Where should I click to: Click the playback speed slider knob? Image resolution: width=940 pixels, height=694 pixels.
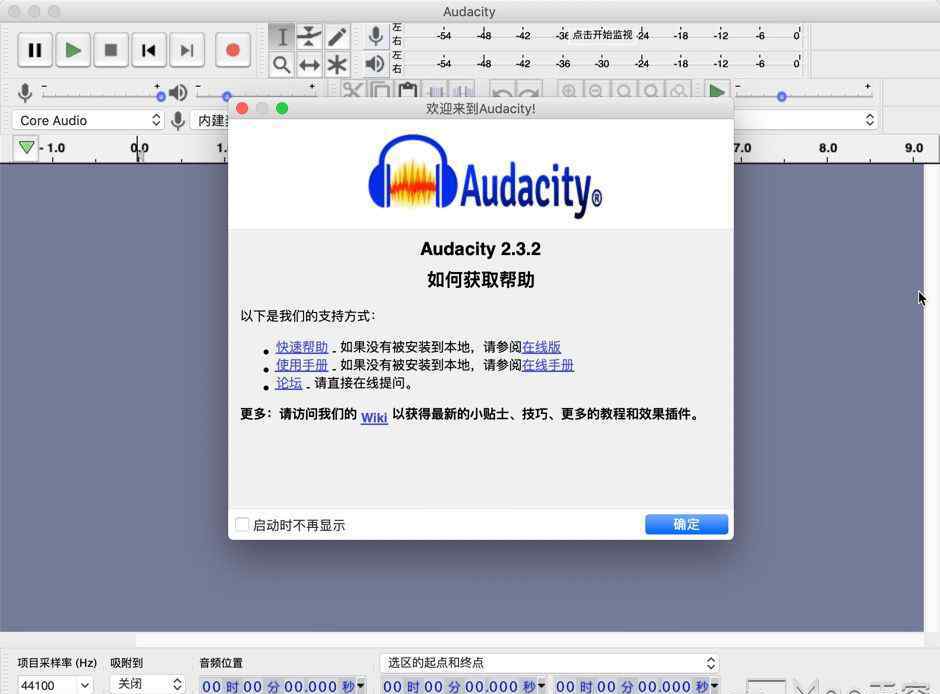pyautogui.click(x=782, y=96)
